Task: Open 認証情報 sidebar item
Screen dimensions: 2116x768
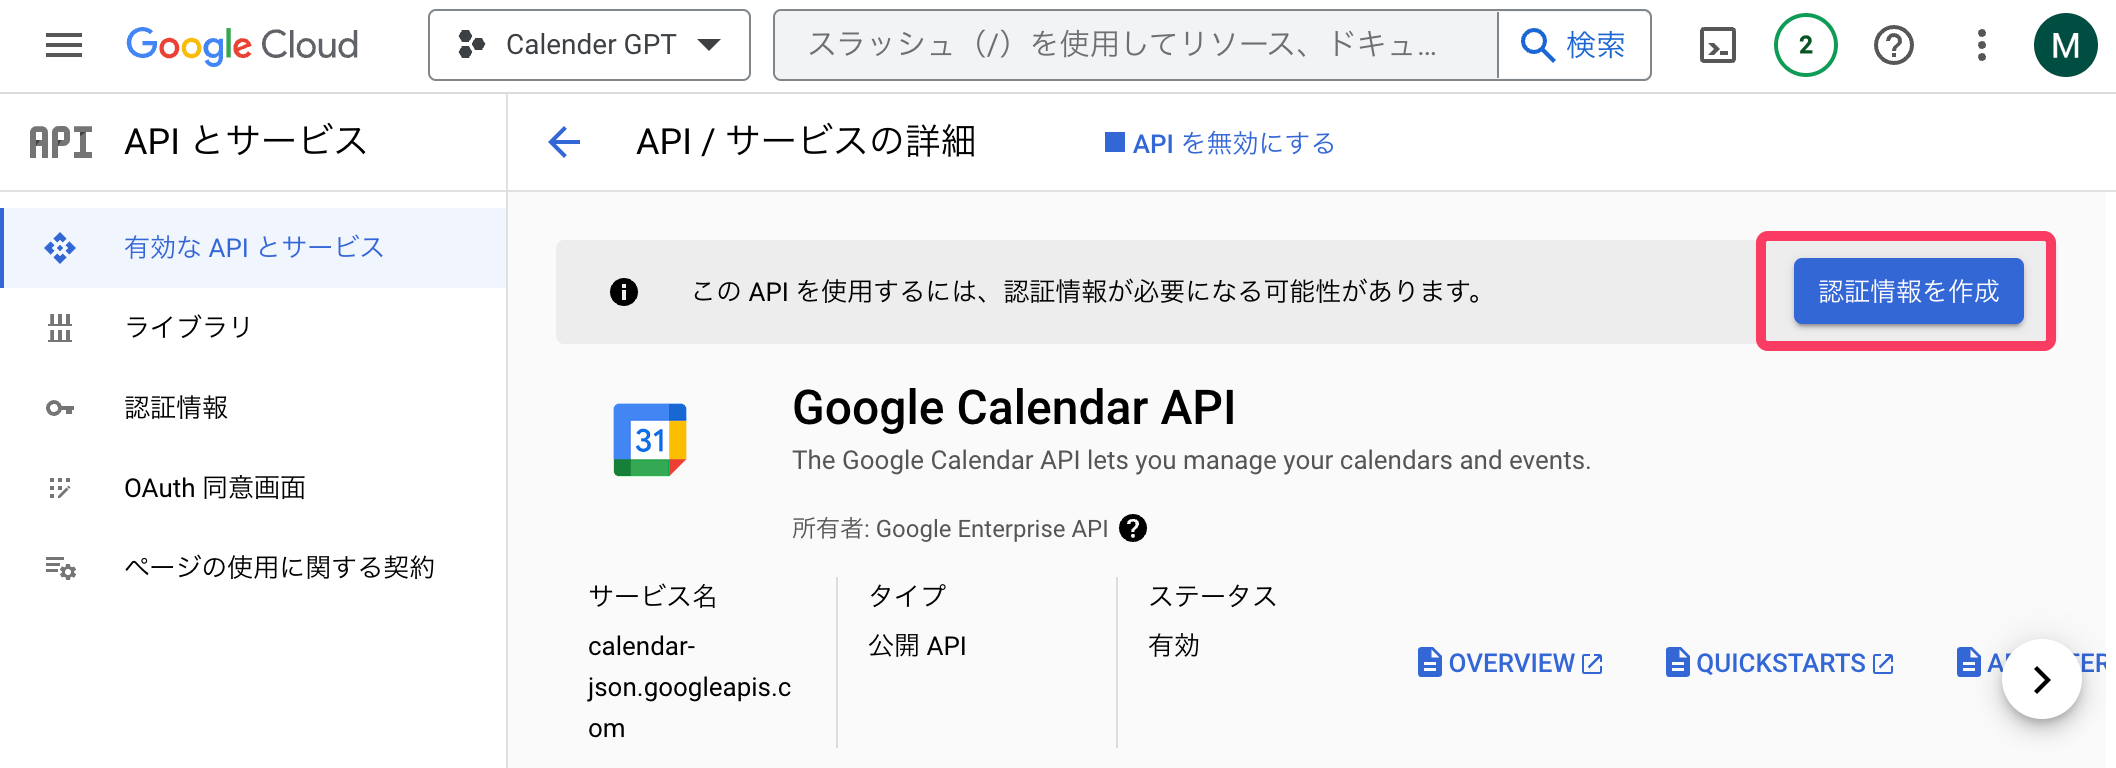Action: pyautogui.click(x=176, y=407)
